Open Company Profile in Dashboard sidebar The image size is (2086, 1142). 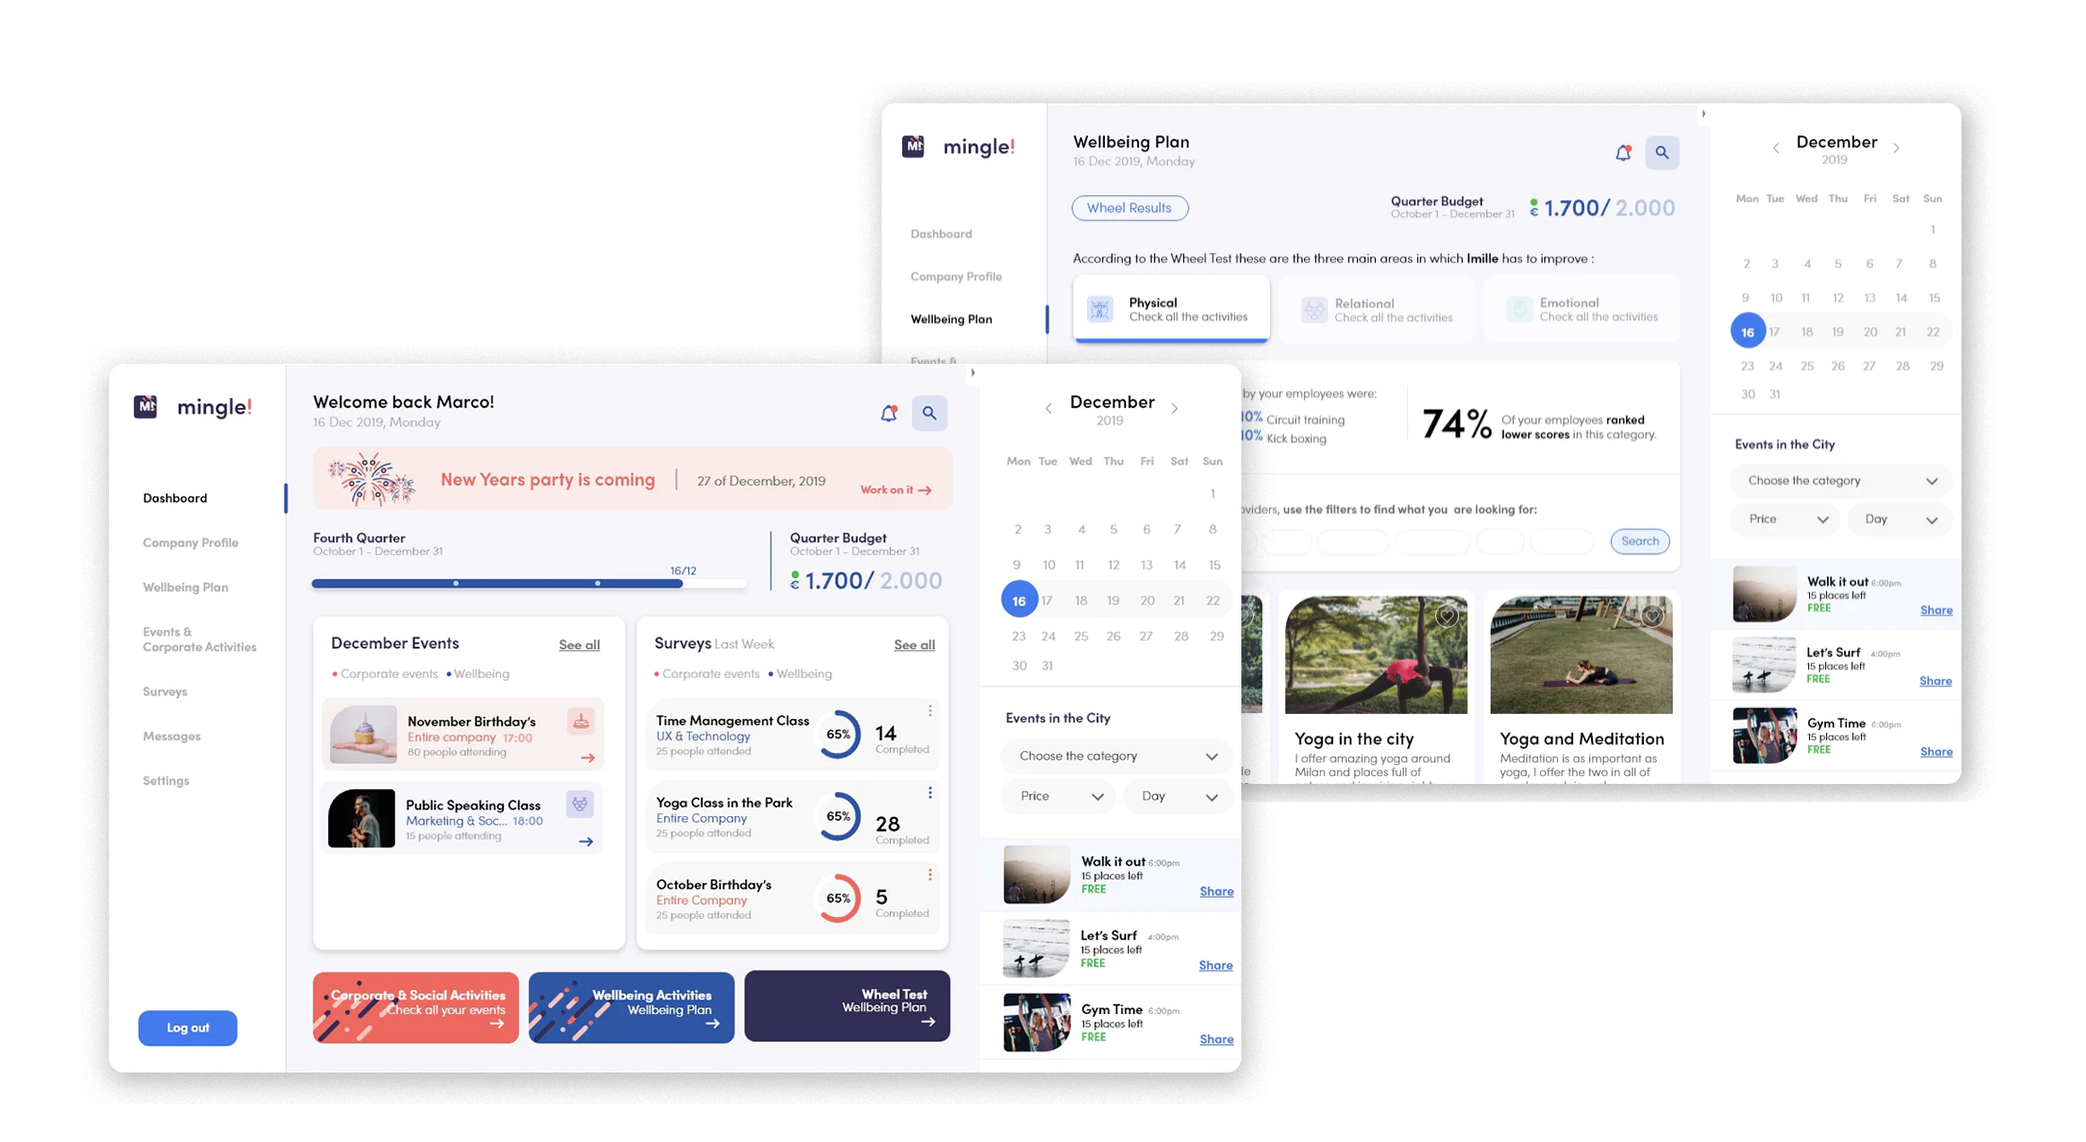[190, 543]
